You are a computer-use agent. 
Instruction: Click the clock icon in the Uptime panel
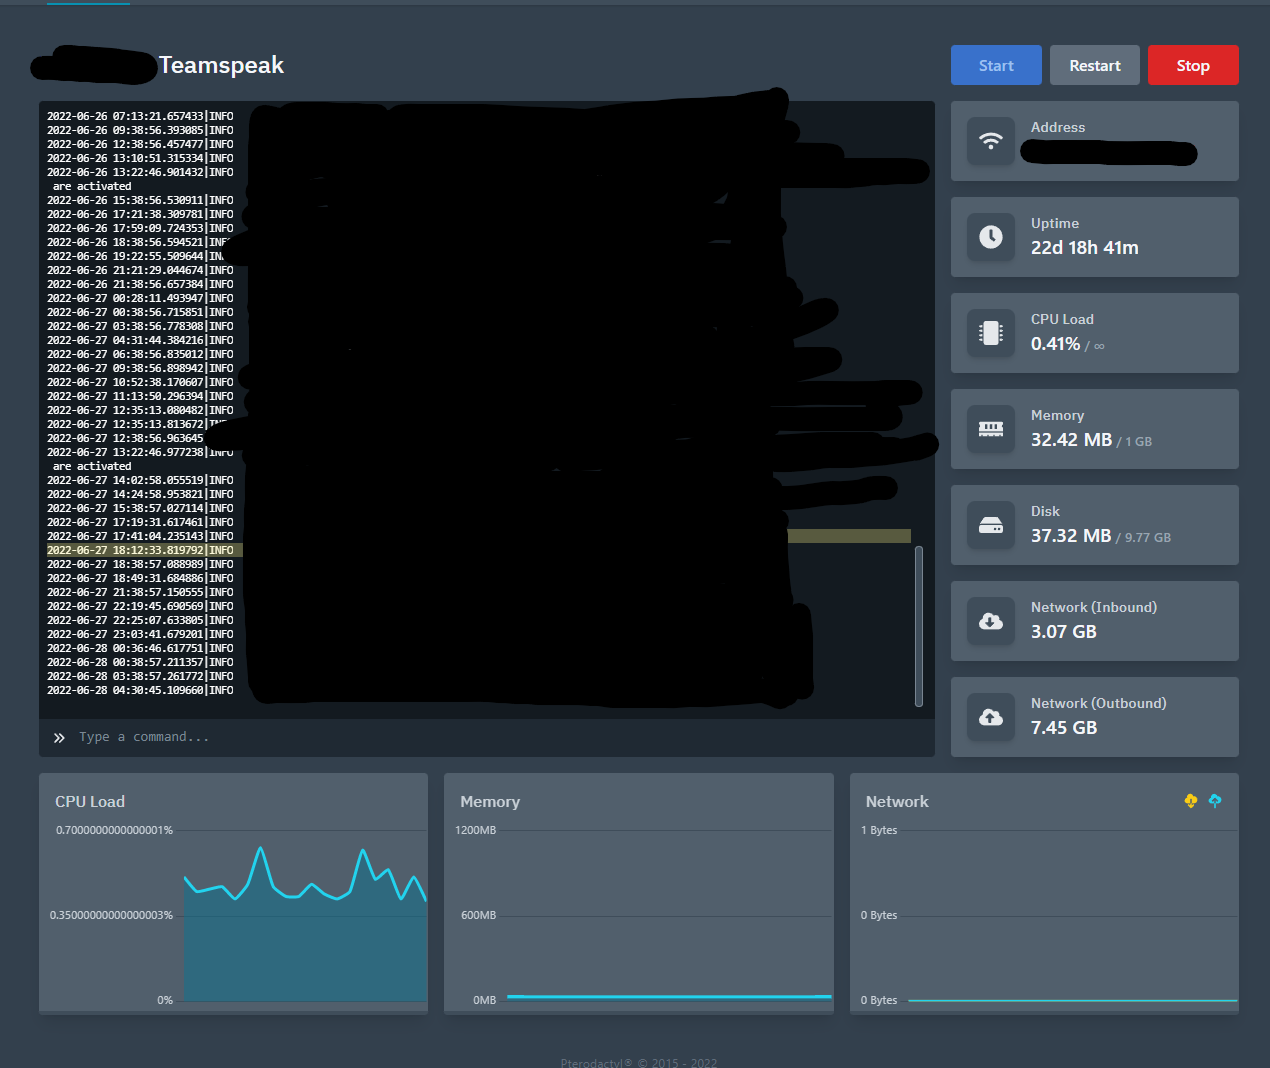tap(991, 237)
